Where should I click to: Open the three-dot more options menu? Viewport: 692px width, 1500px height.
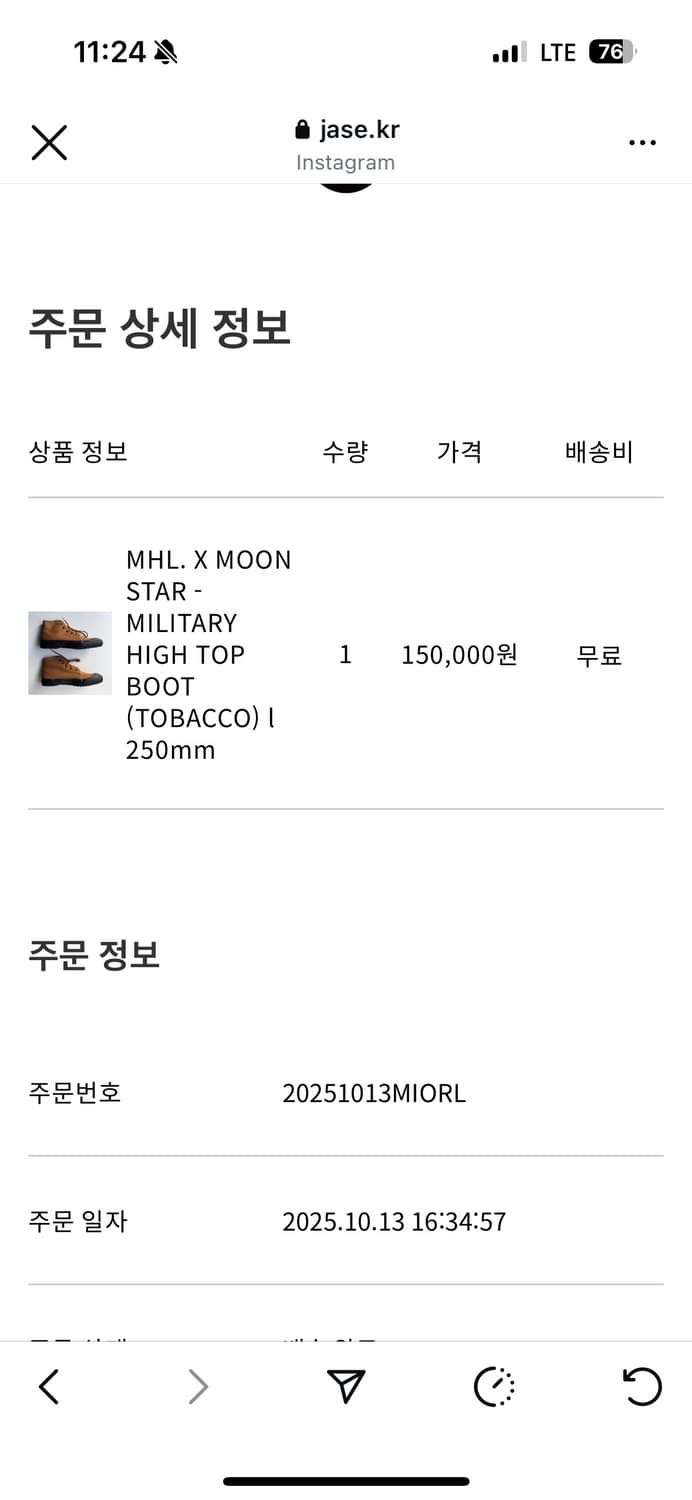tap(642, 143)
